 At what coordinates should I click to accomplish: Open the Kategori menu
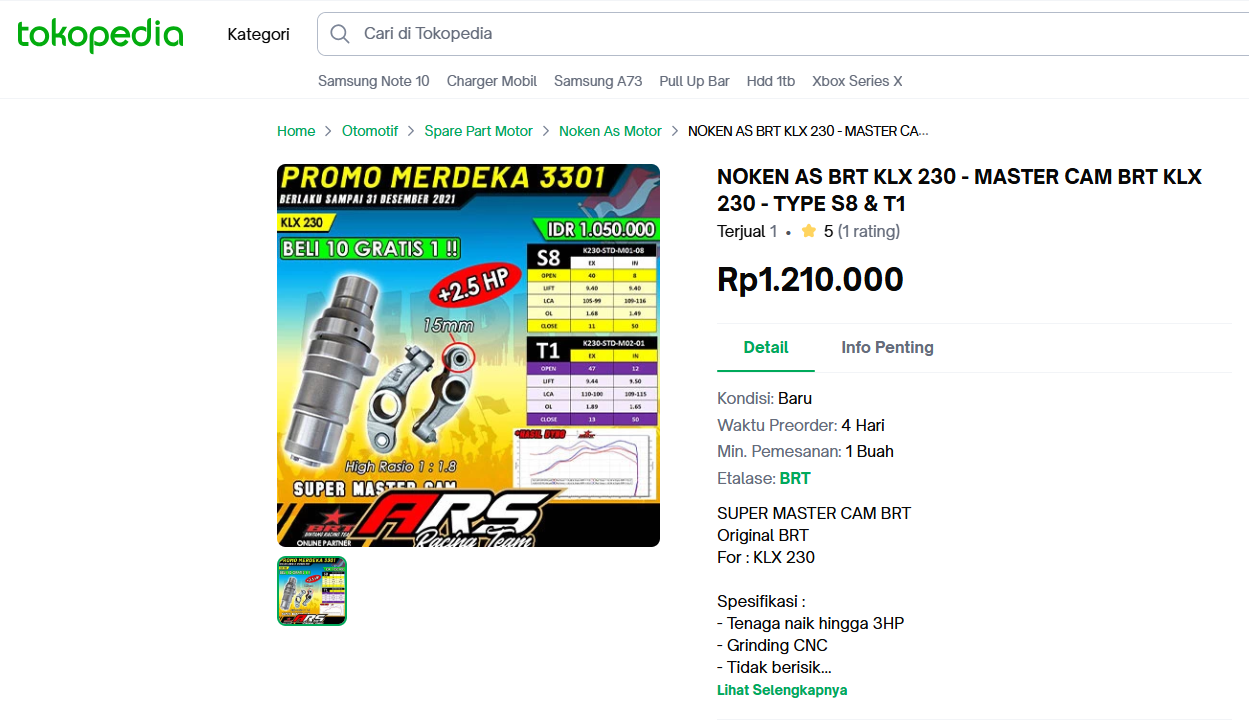point(258,34)
